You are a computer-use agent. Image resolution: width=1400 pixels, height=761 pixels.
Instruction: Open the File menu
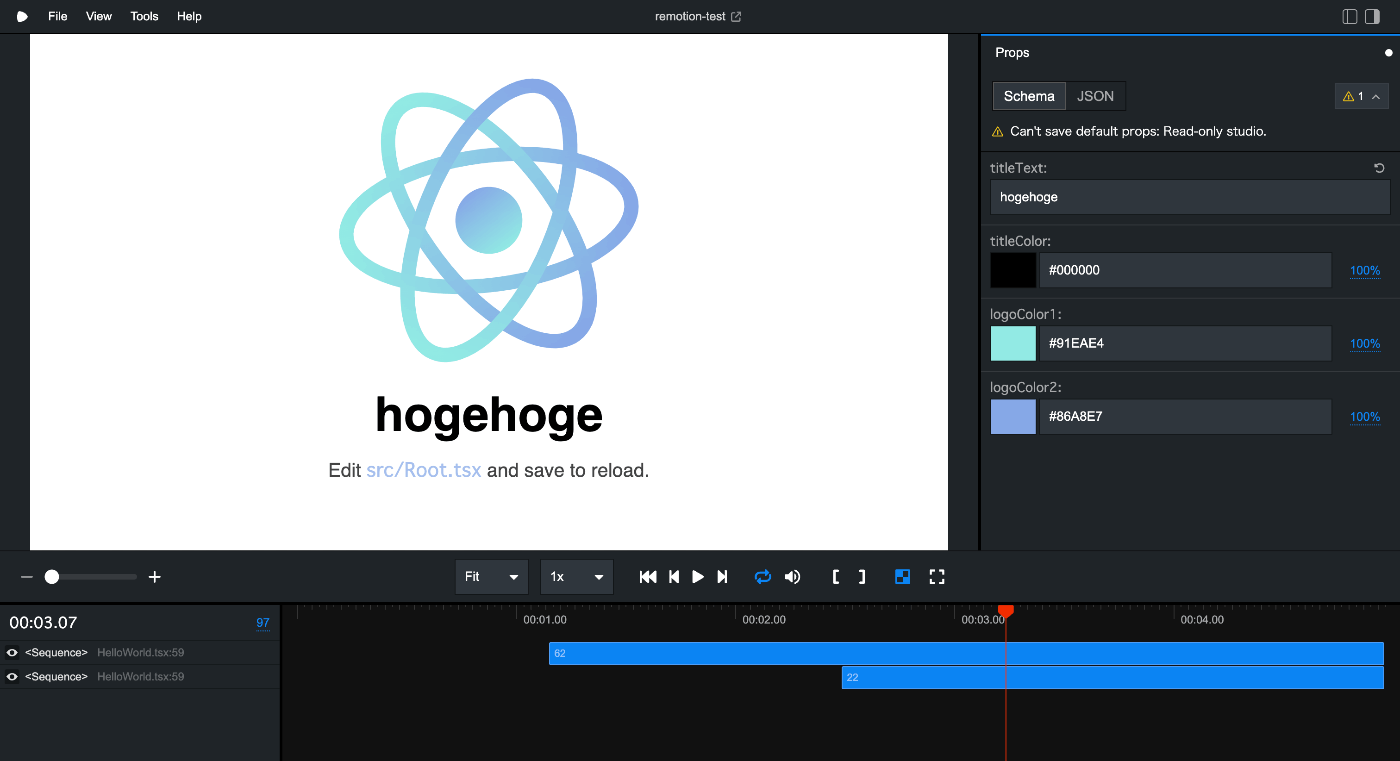click(x=58, y=16)
